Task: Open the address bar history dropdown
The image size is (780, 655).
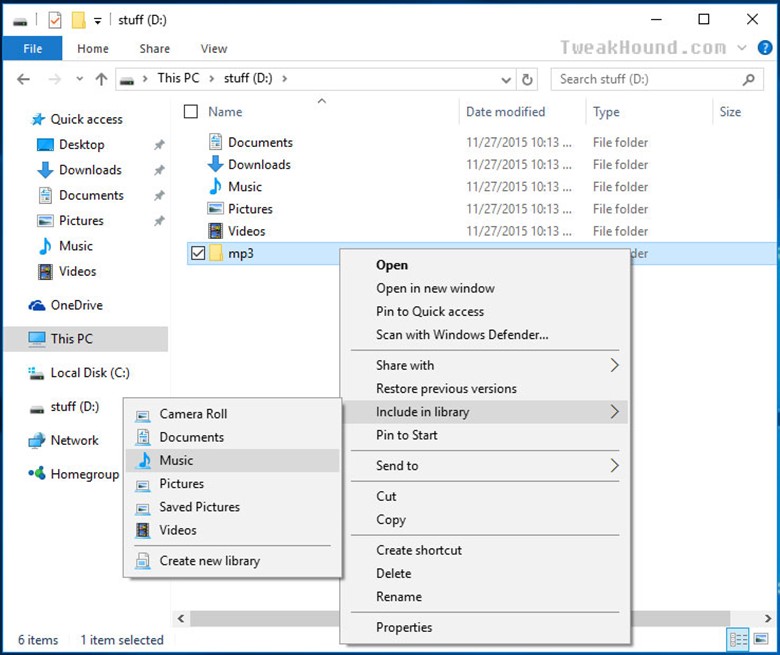Action: (506, 80)
